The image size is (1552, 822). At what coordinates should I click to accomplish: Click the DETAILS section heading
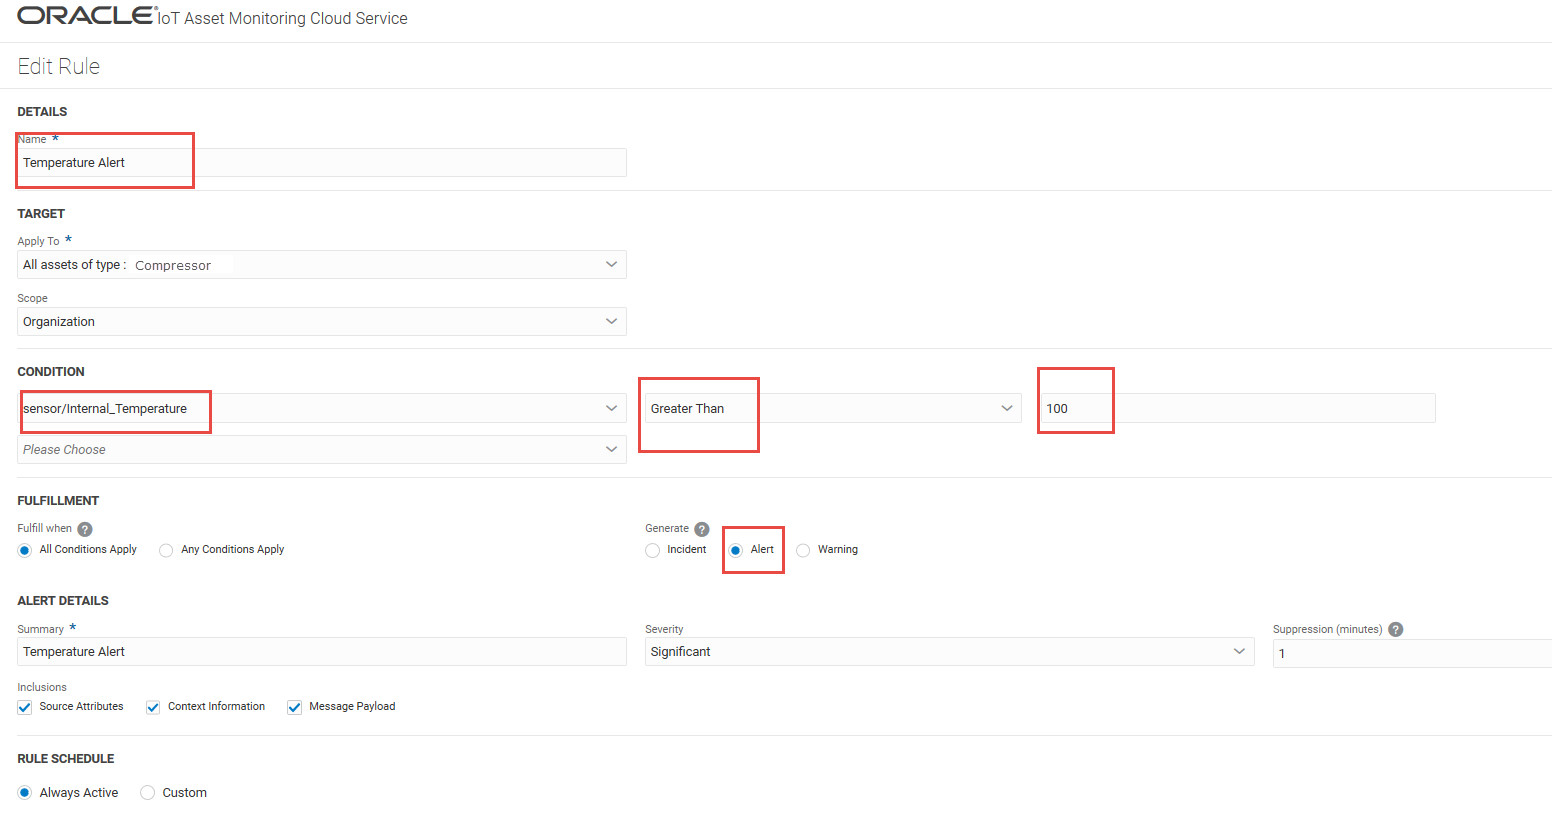coord(42,112)
